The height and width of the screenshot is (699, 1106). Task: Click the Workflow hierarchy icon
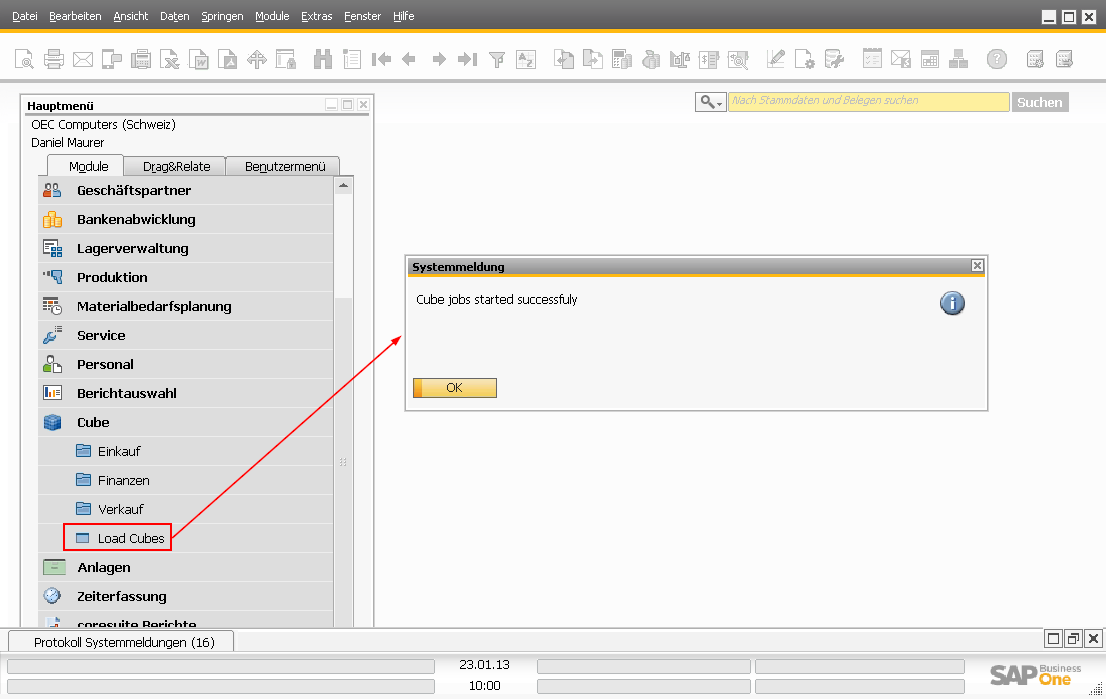tap(959, 59)
